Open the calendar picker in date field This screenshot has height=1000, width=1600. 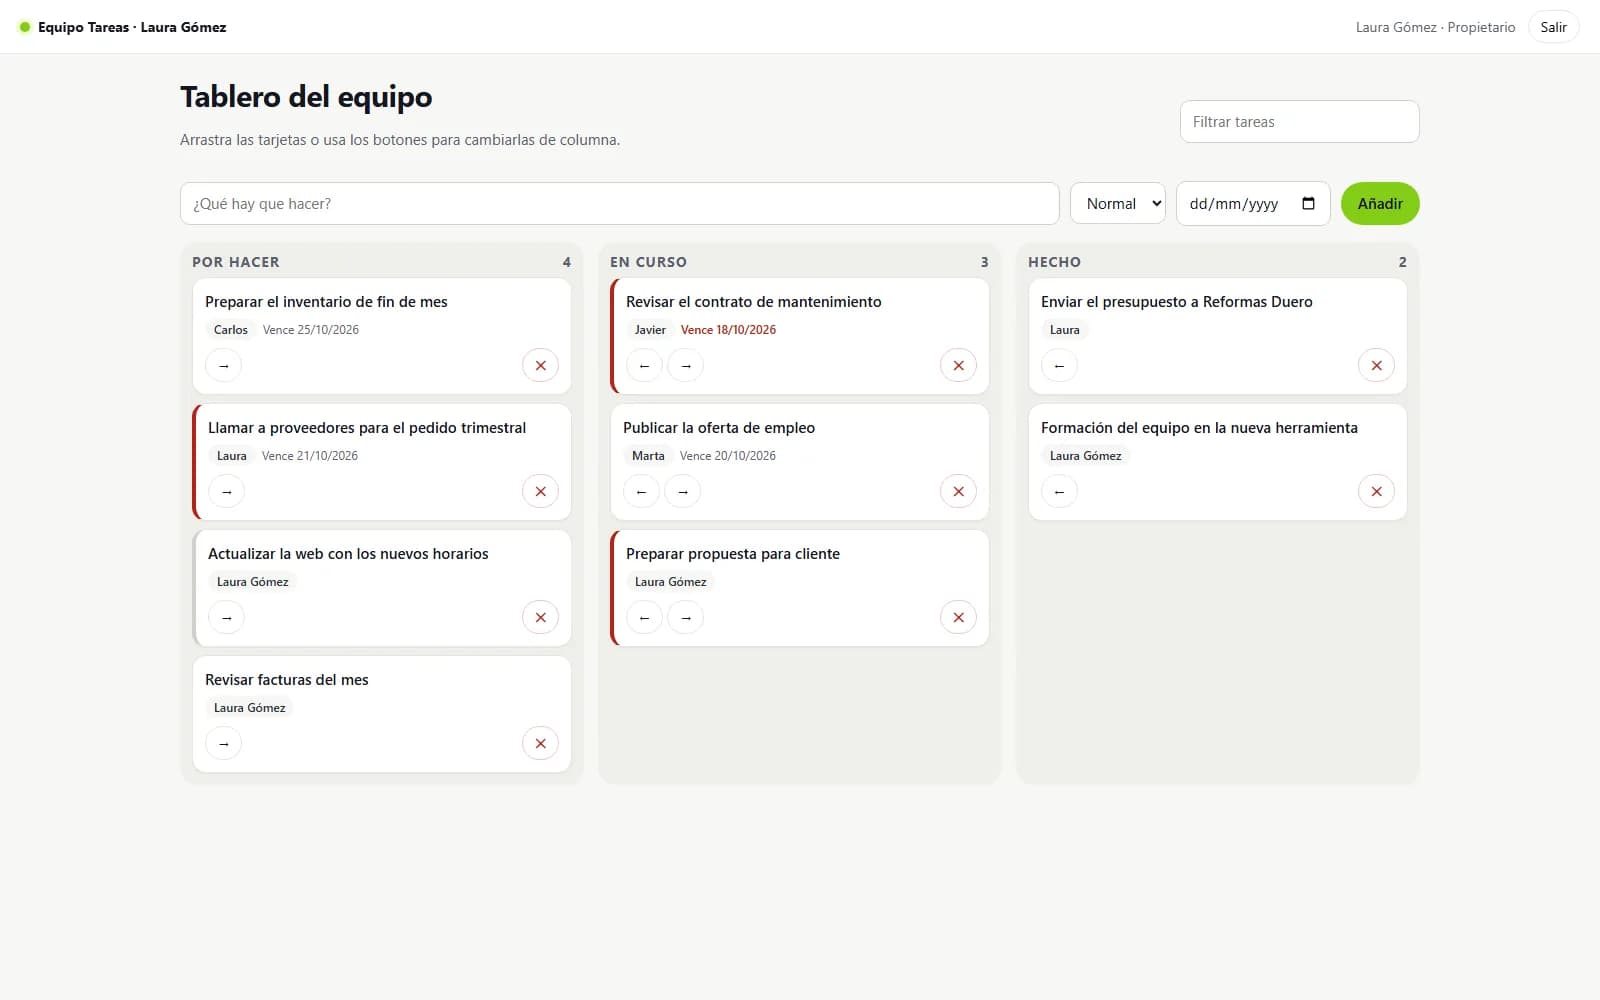click(1308, 204)
